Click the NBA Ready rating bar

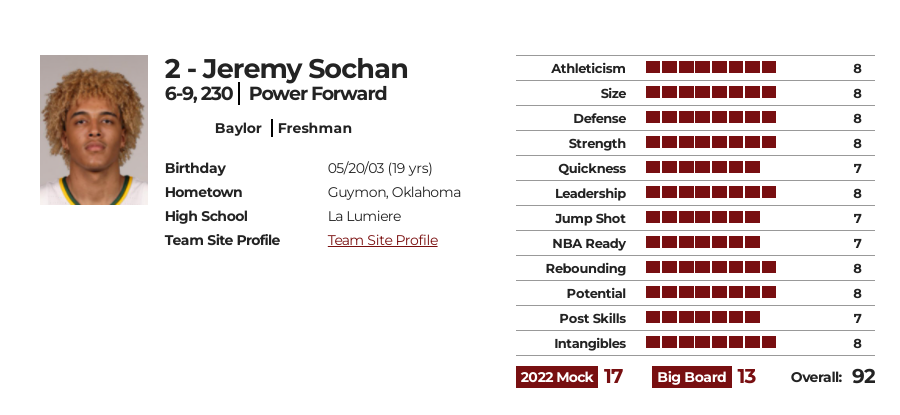tap(702, 243)
